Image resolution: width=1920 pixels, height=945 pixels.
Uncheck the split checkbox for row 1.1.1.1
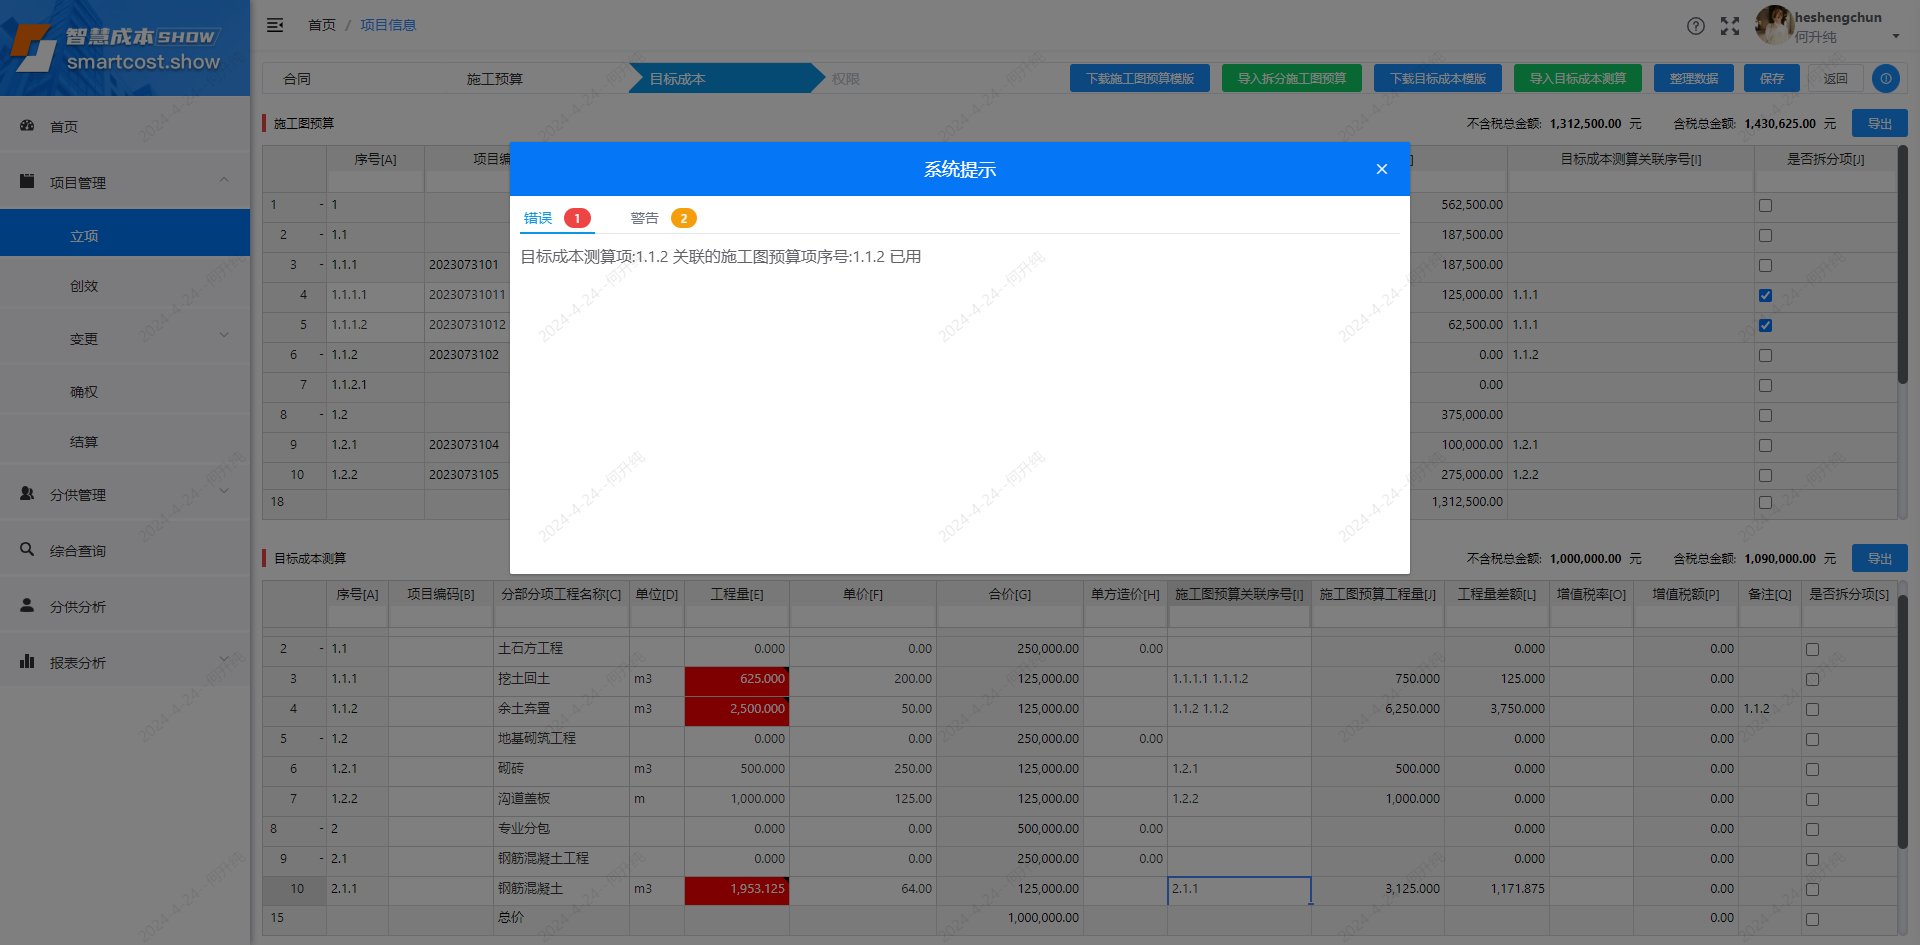tap(1765, 295)
